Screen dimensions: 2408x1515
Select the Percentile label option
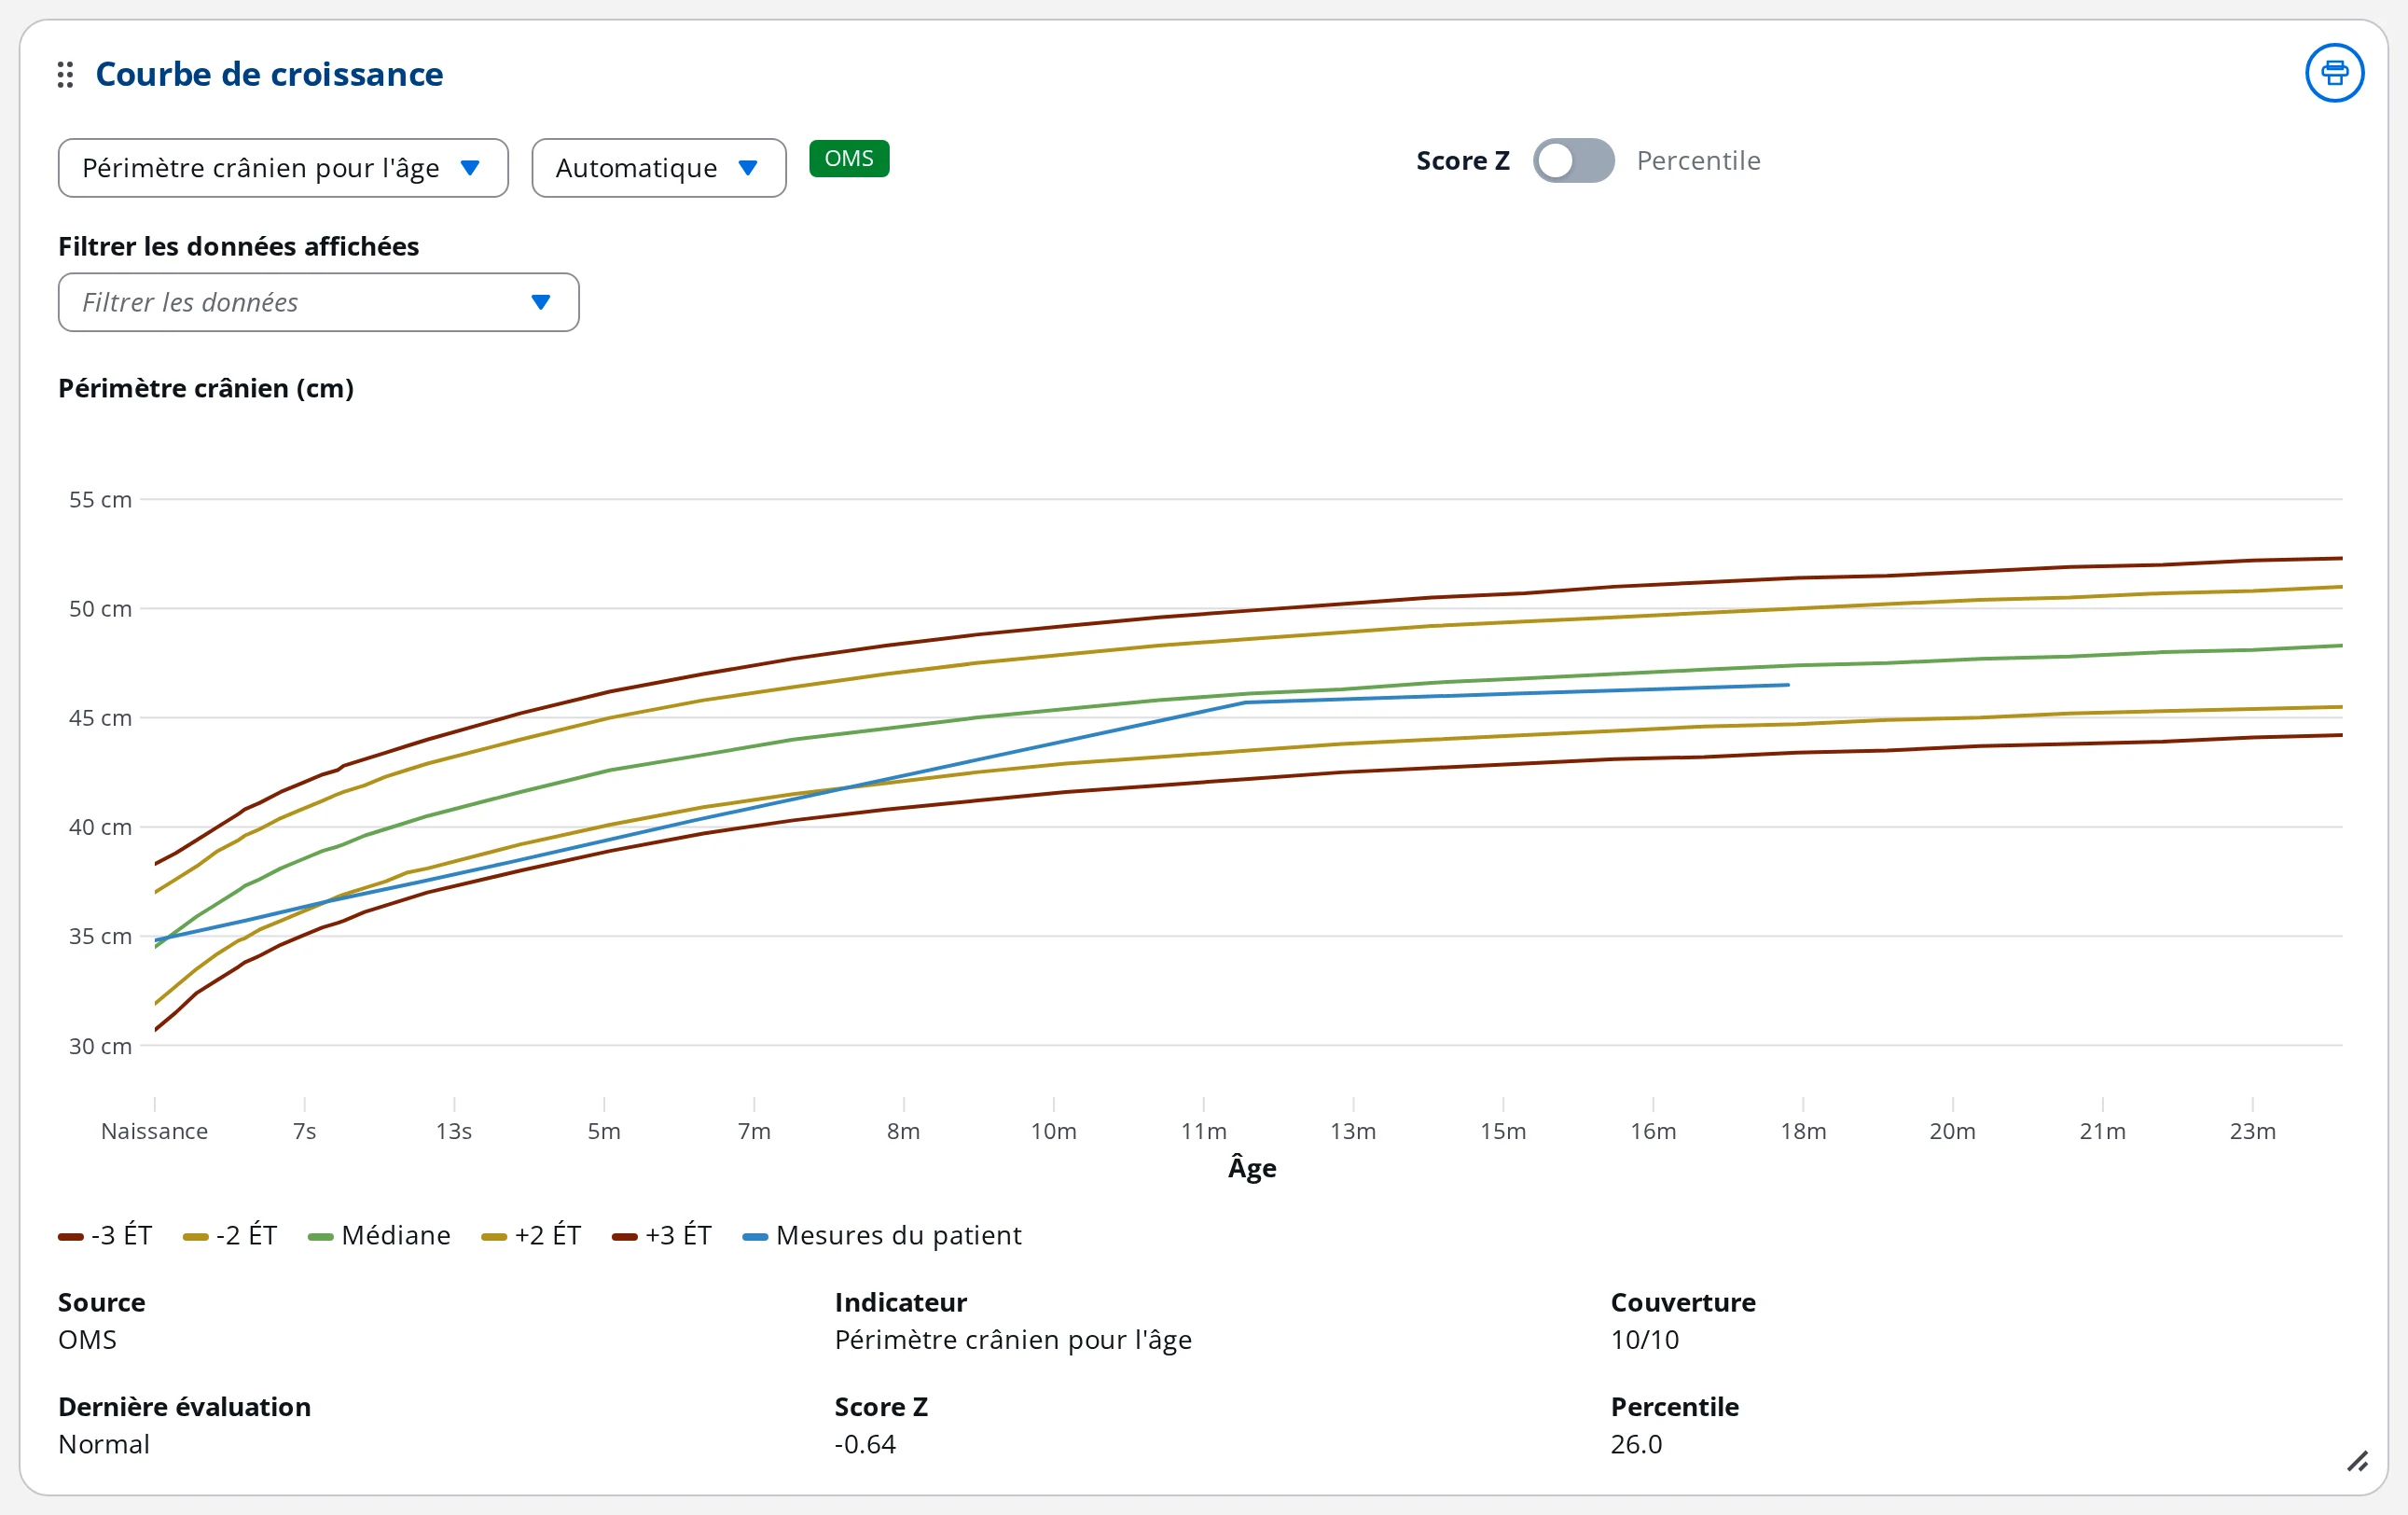click(x=1698, y=161)
